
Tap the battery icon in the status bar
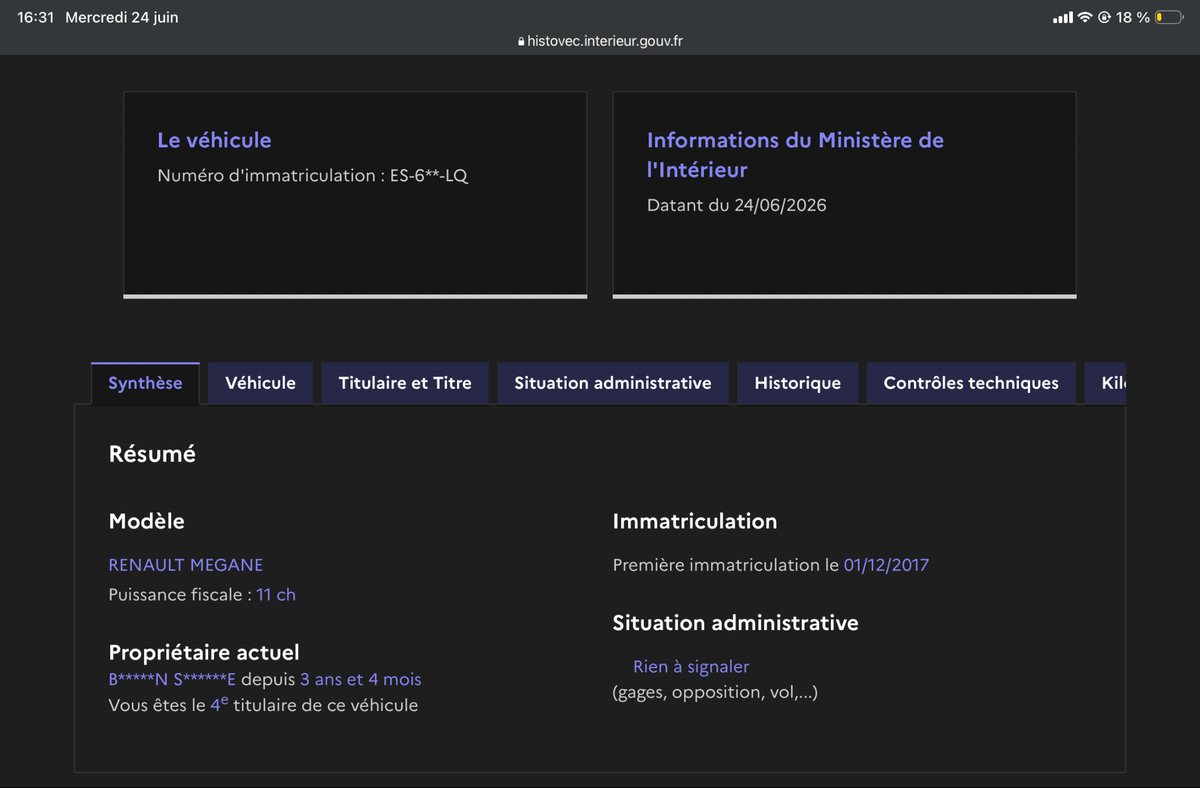(x=1169, y=18)
